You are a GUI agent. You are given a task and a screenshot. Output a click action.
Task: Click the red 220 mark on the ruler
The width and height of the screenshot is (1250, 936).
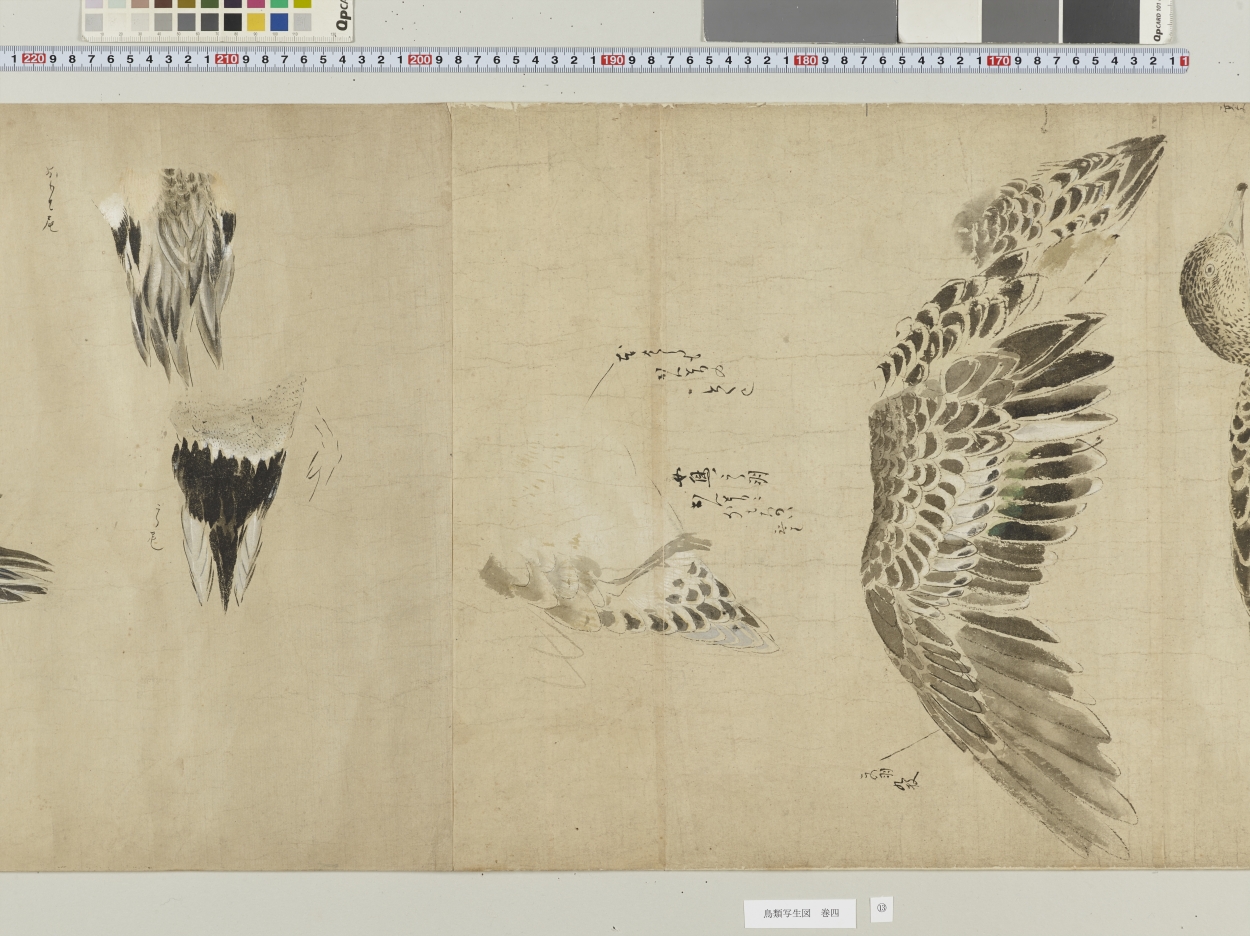(x=33, y=60)
